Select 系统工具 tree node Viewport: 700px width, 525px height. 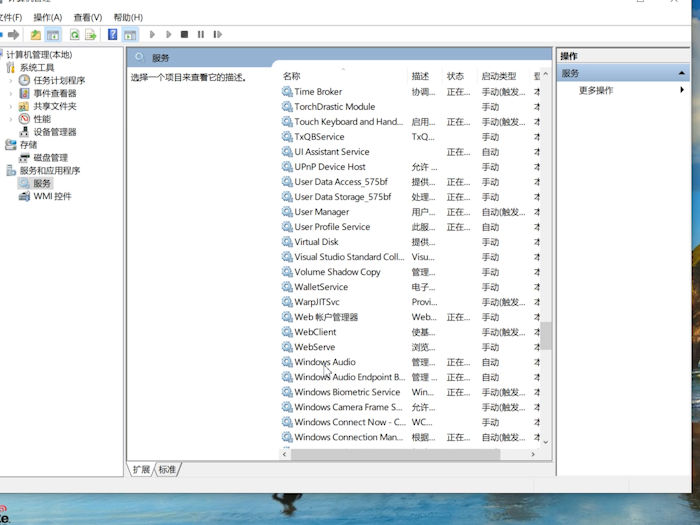tap(37, 67)
